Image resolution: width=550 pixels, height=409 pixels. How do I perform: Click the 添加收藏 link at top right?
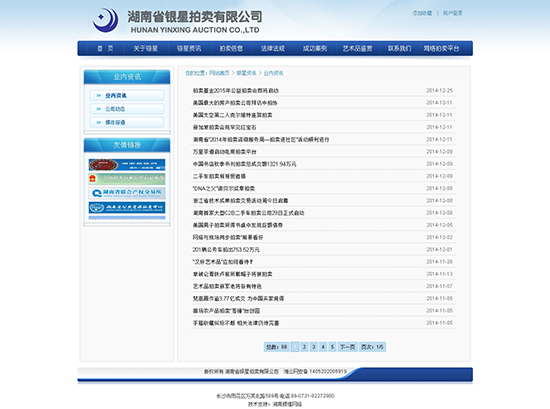pos(422,13)
